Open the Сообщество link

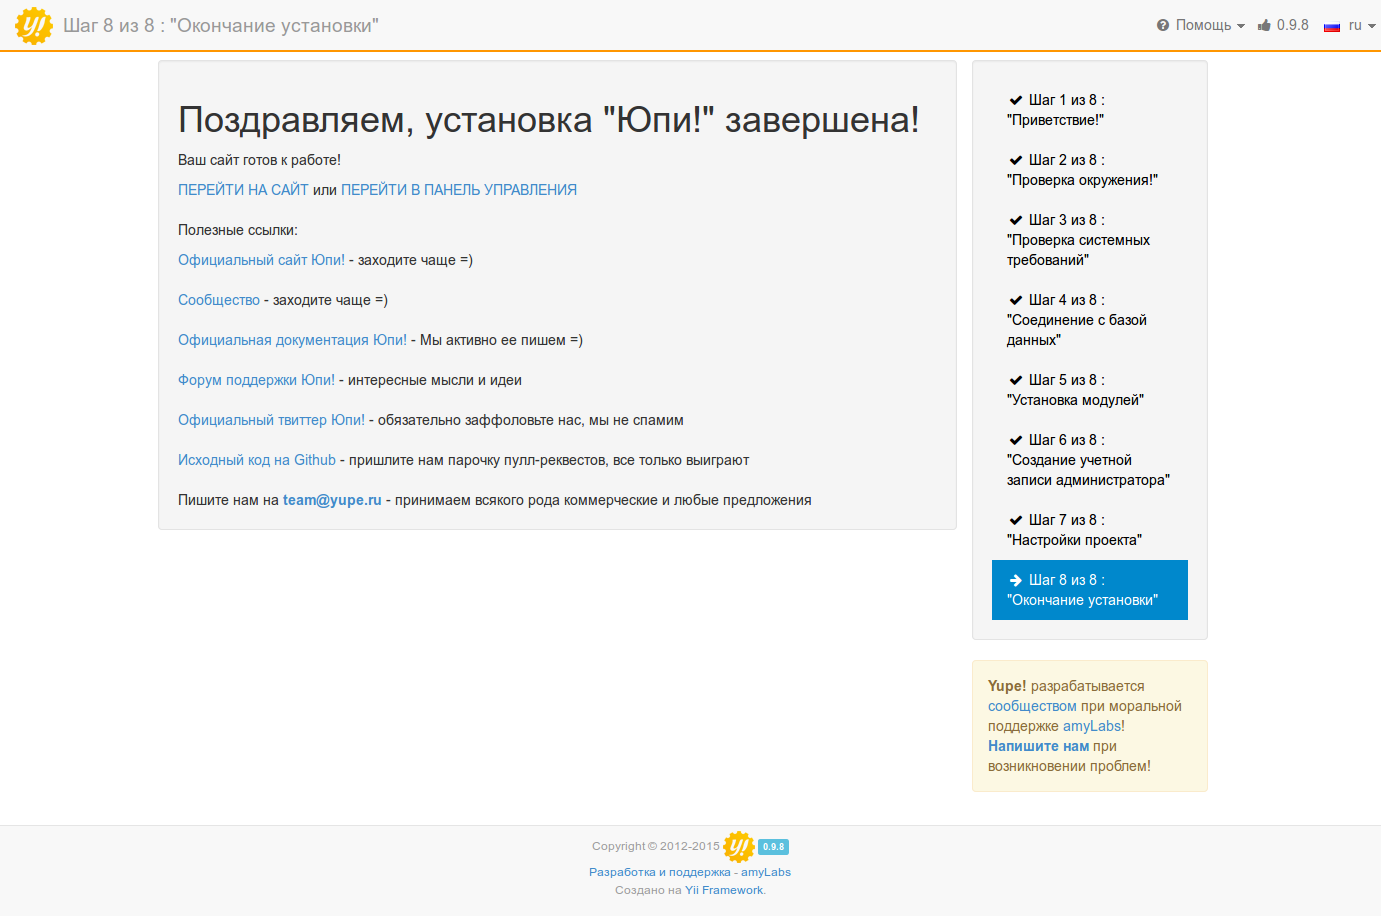(219, 300)
